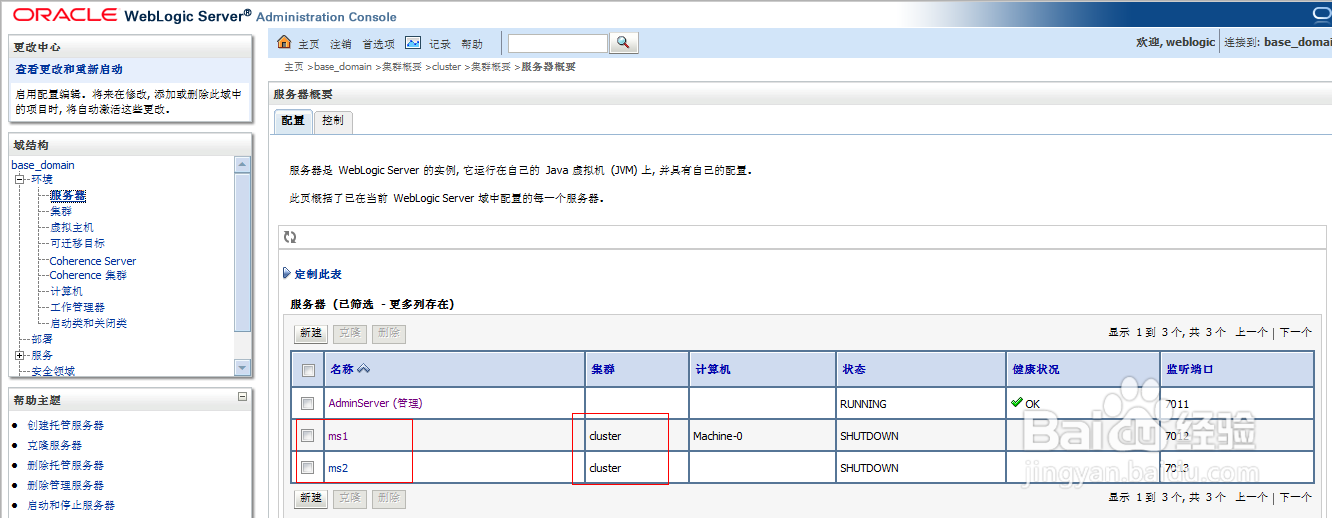Viewport: 1332px width, 518px height.
Task: Check the ms1 row checkbox
Action: [x=308, y=436]
